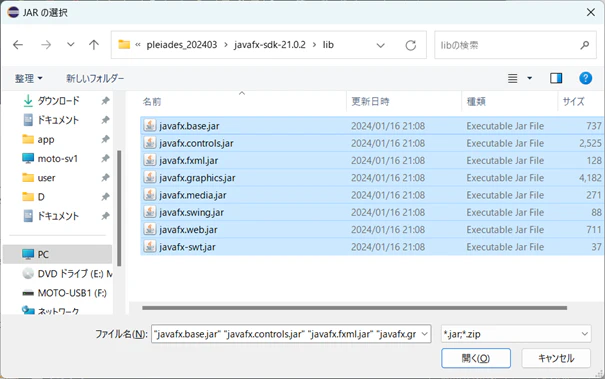Select javafx.controls.jar file
Viewport: 605px width, 379px height.
click(x=372, y=143)
